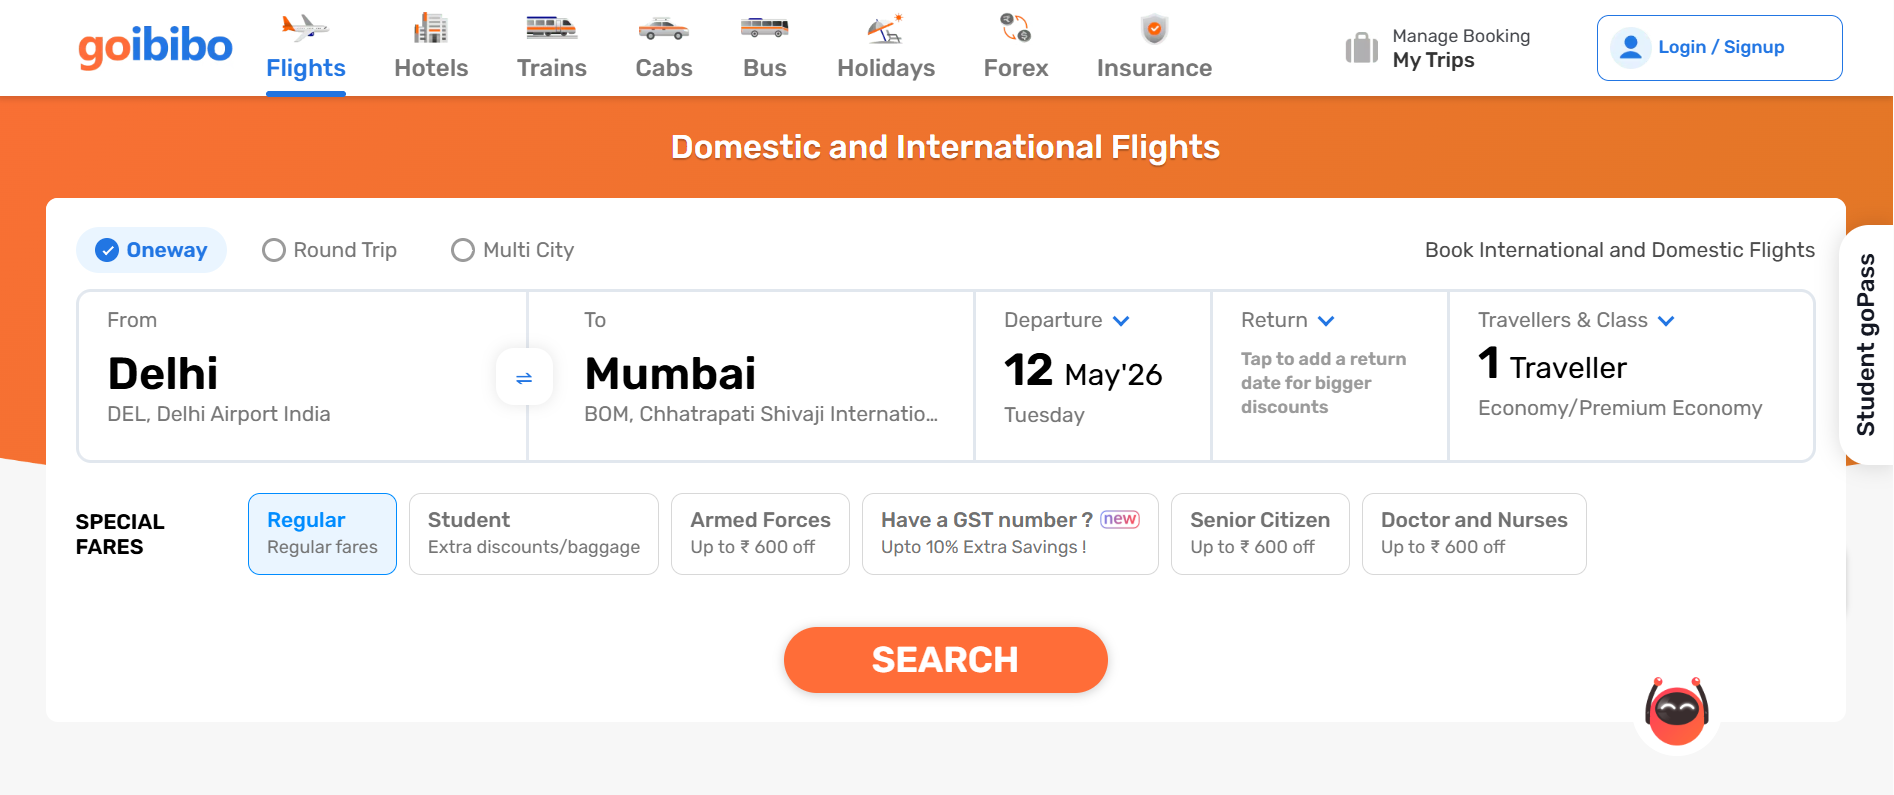Click the Holidays beach umbrella icon
The width and height of the screenshot is (1894, 795).
tap(886, 28)
